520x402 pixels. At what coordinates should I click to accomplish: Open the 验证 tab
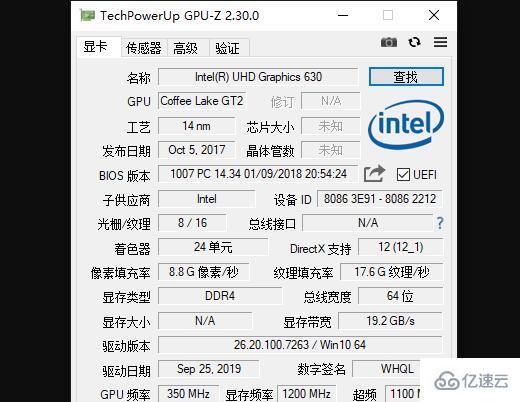click(227, 48)
